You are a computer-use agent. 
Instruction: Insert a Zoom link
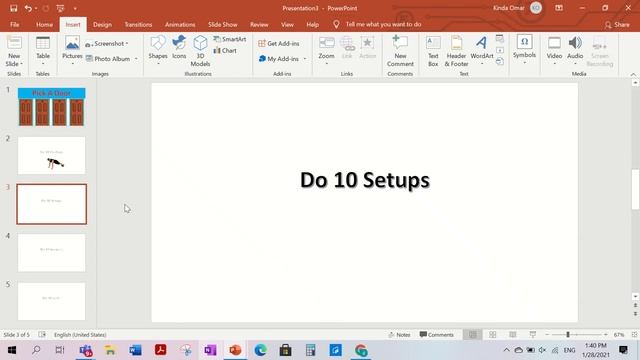(x=327, y=50)
